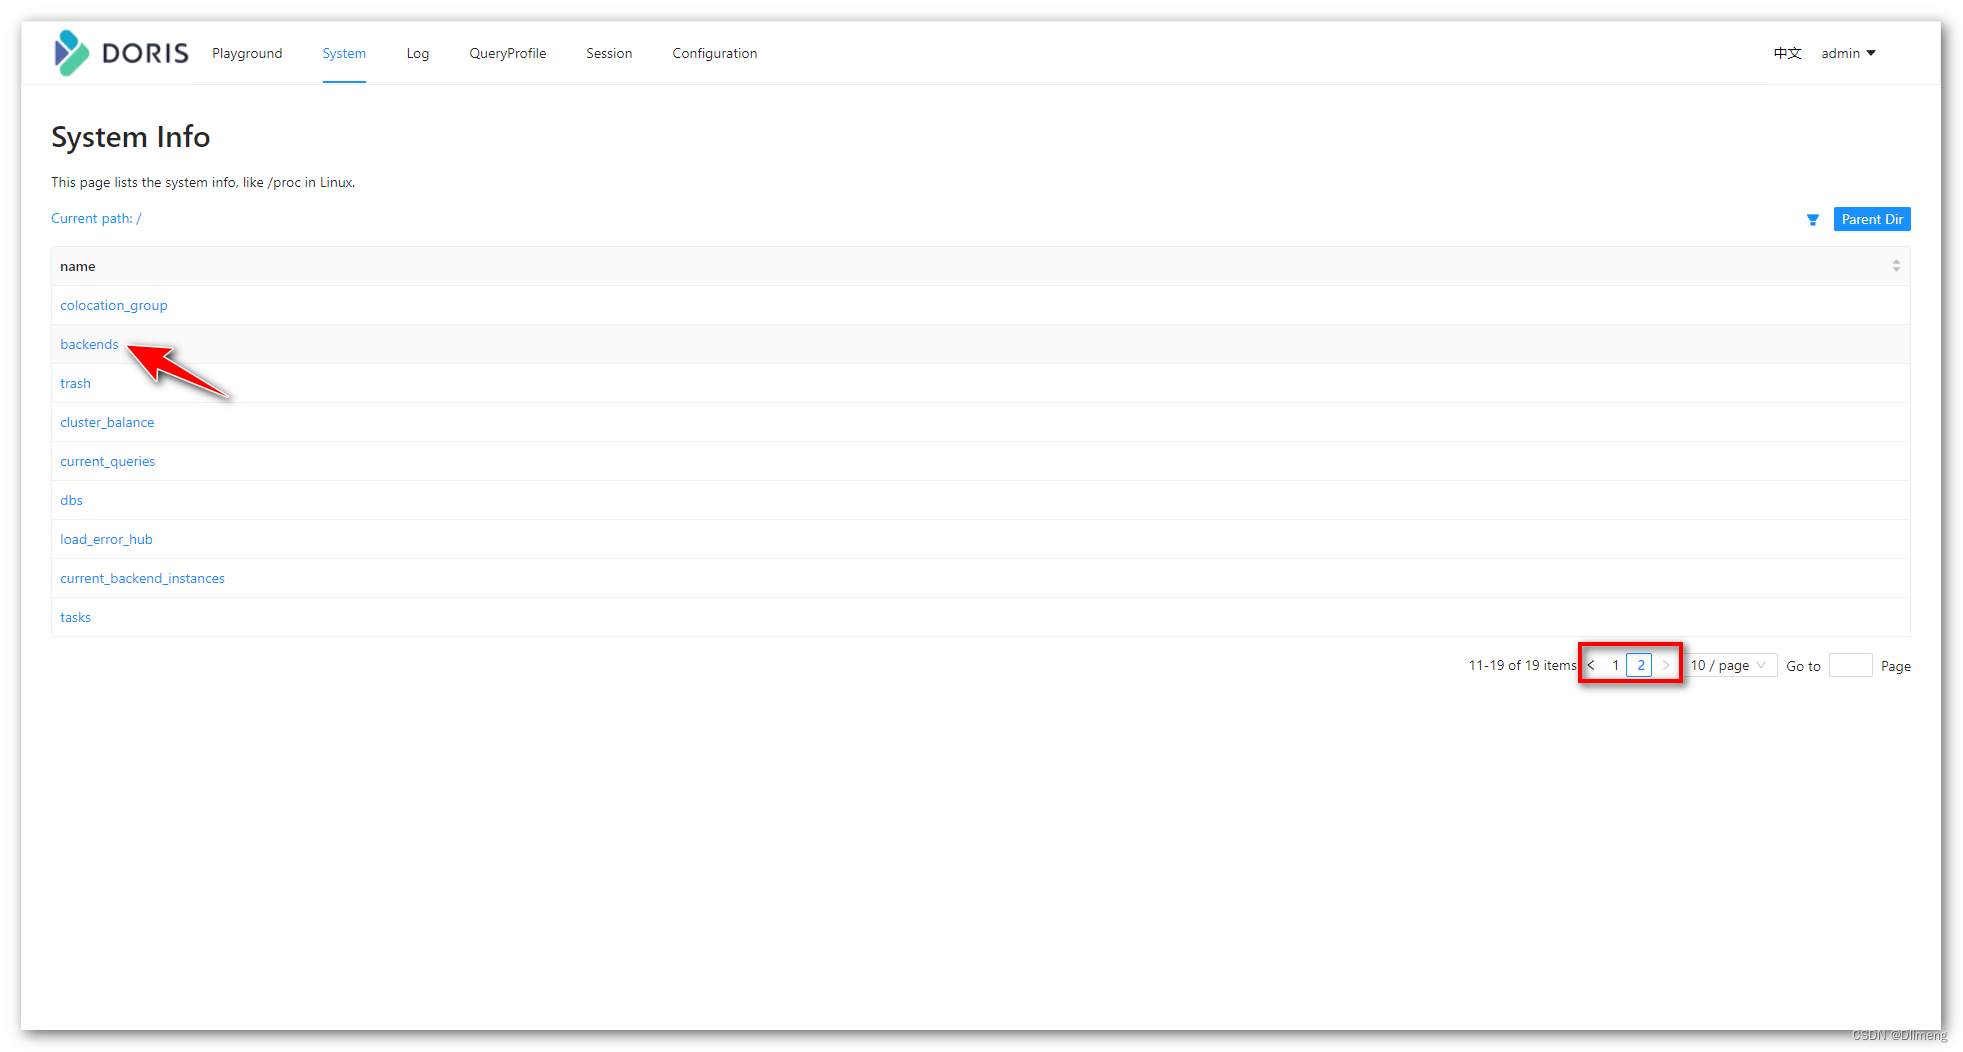
Task: Click the Parent Dir button
Action: coord(1872,219)
